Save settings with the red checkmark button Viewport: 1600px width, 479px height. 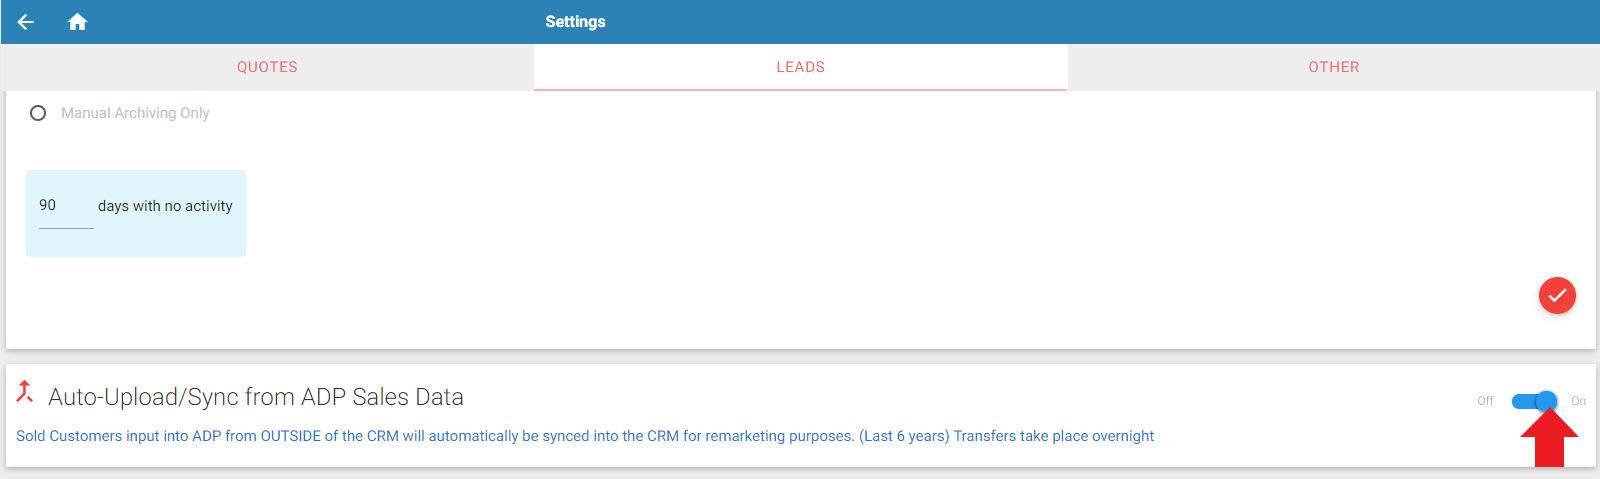click(1557, 295)
